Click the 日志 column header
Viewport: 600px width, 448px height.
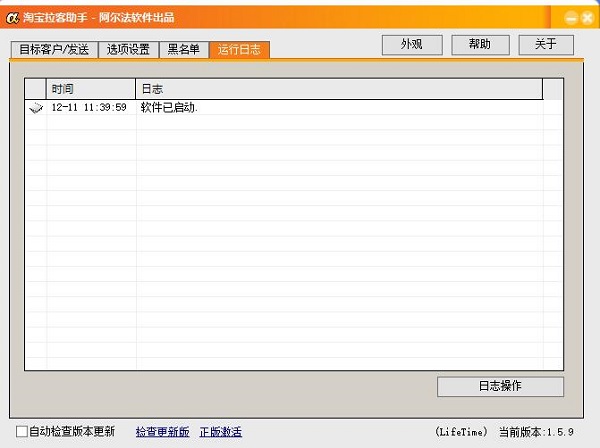(339, 89)
